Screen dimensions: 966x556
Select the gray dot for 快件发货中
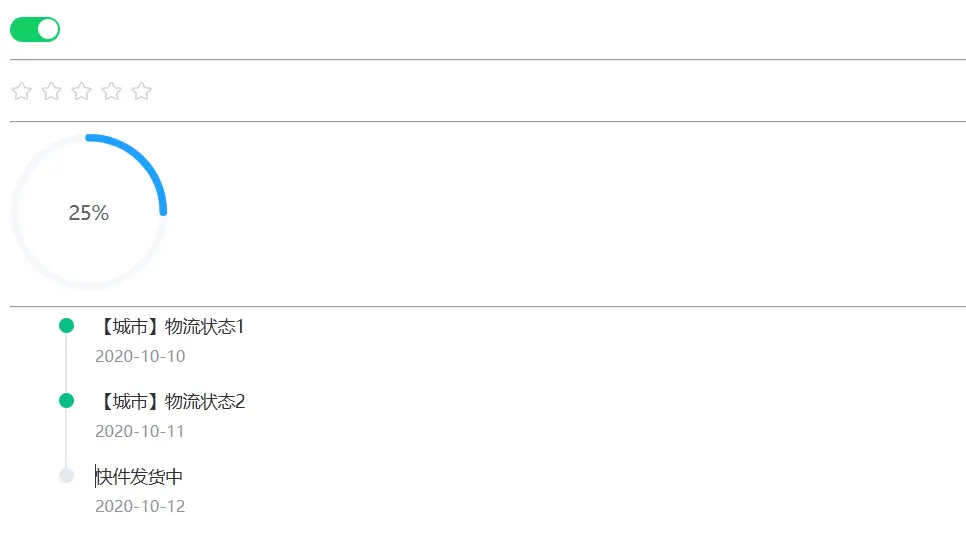coord(67,476)
